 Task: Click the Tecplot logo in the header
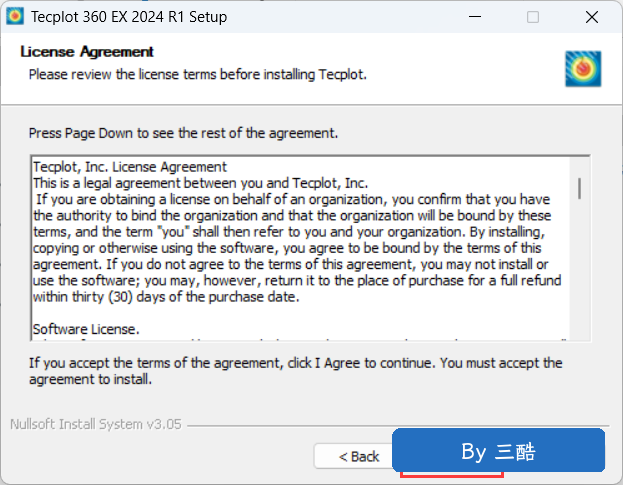tap(583, 69)
